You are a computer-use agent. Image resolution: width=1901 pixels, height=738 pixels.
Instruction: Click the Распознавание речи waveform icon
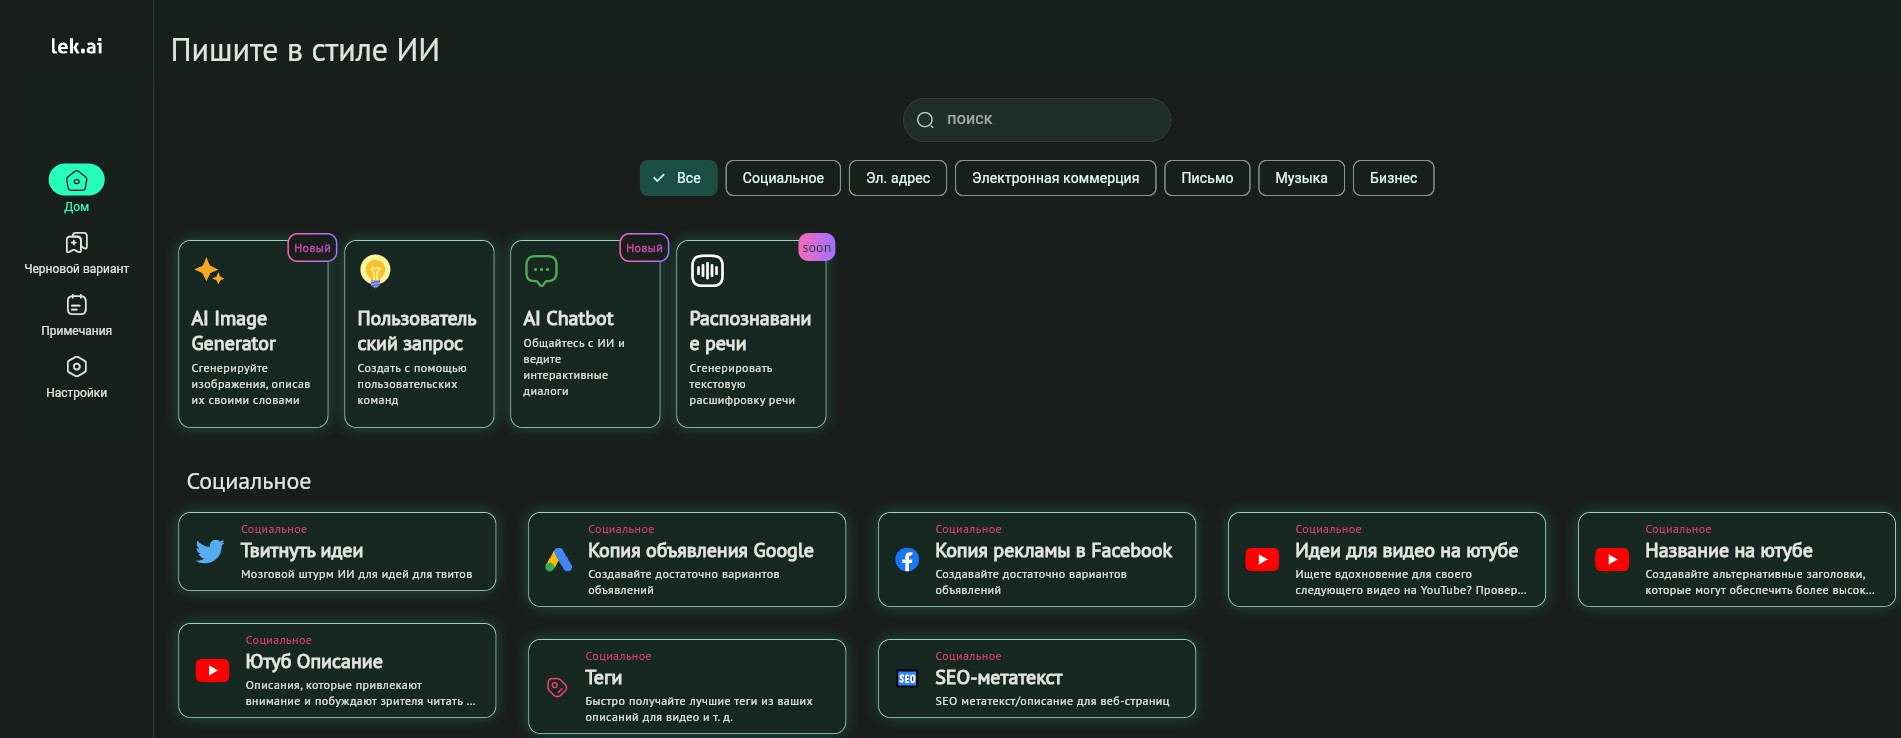(x=707, y=271)
